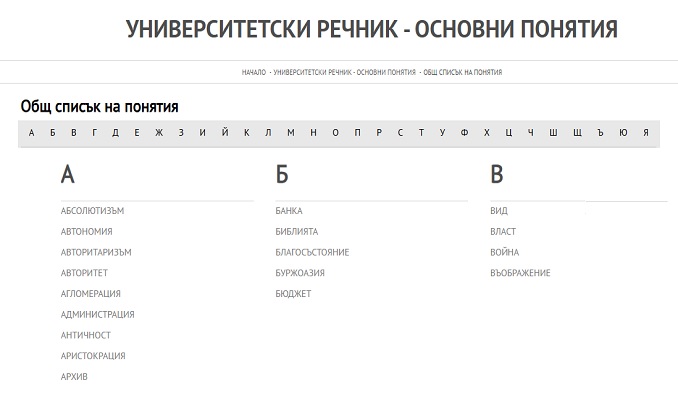678x410 pixels.
Task: Click the БЮДЖЕТ entry
Action: tap(293, 294)
